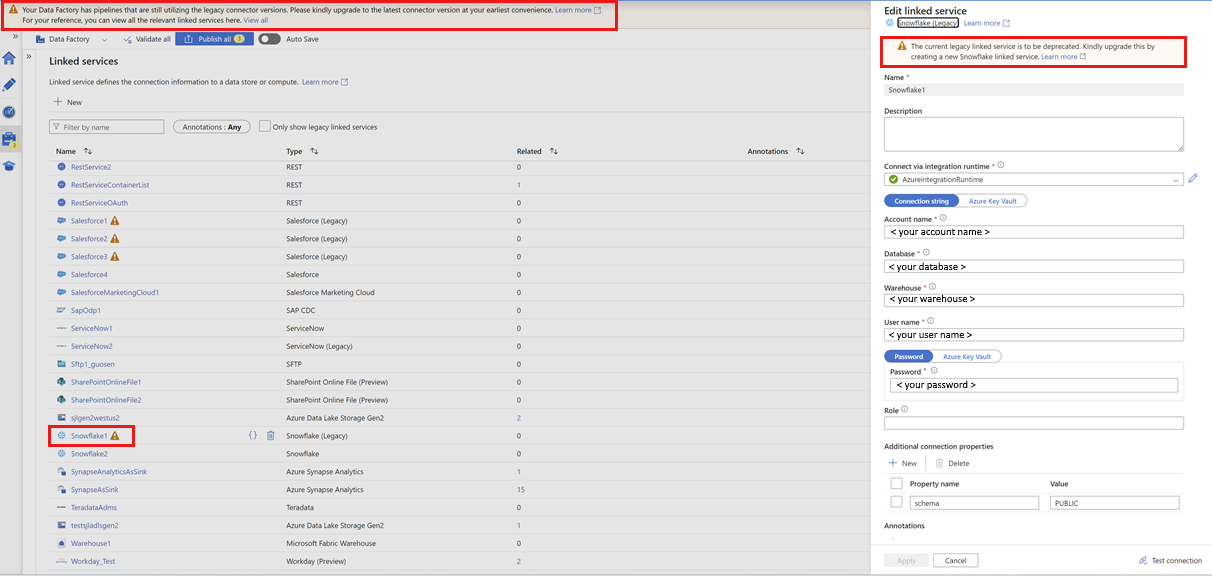The height and width of the screenshot is (576, 1212).
Task: Click Delete connection property
Action: tap(952, 463)
